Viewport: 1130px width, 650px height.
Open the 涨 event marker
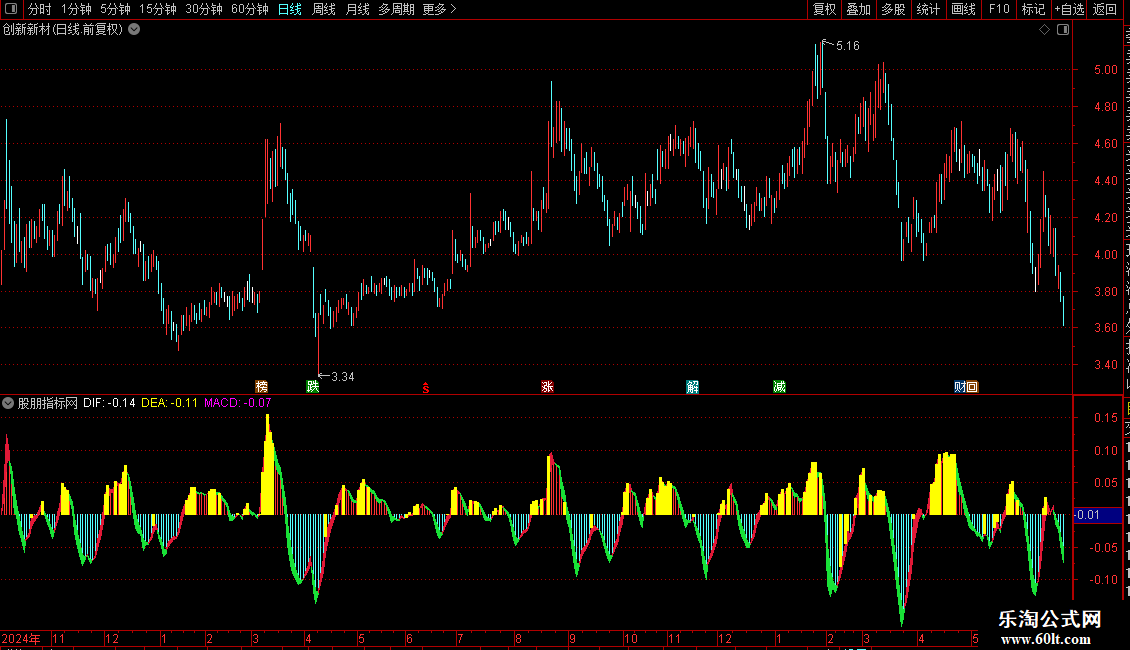click(548, 387)
